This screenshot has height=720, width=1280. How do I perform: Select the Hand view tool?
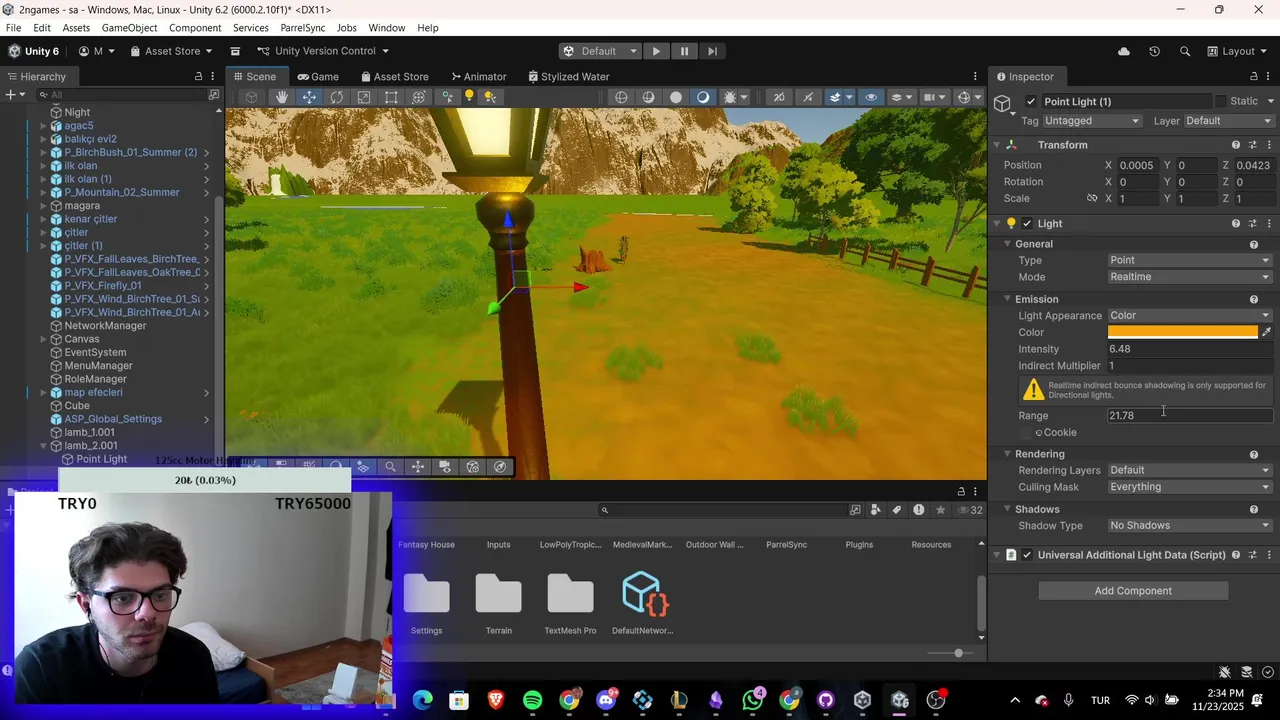pyautogui.click(x=282, y=97)
